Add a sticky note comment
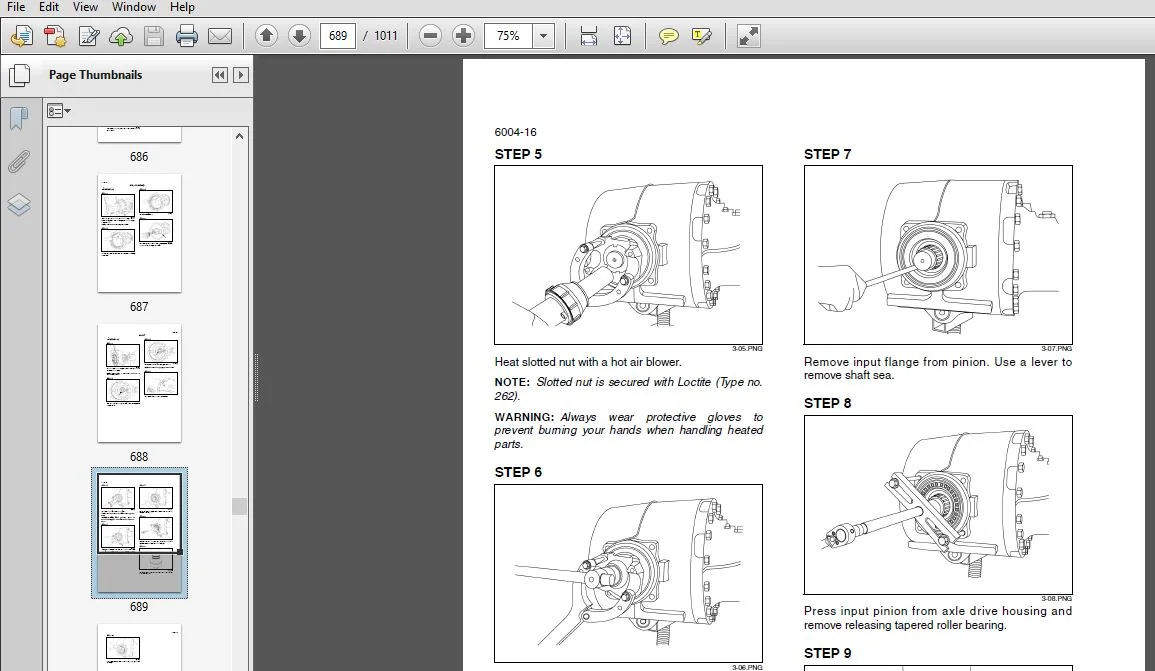Image resolution: width=1155 pixels, height=671 pixels. (668, 35)
